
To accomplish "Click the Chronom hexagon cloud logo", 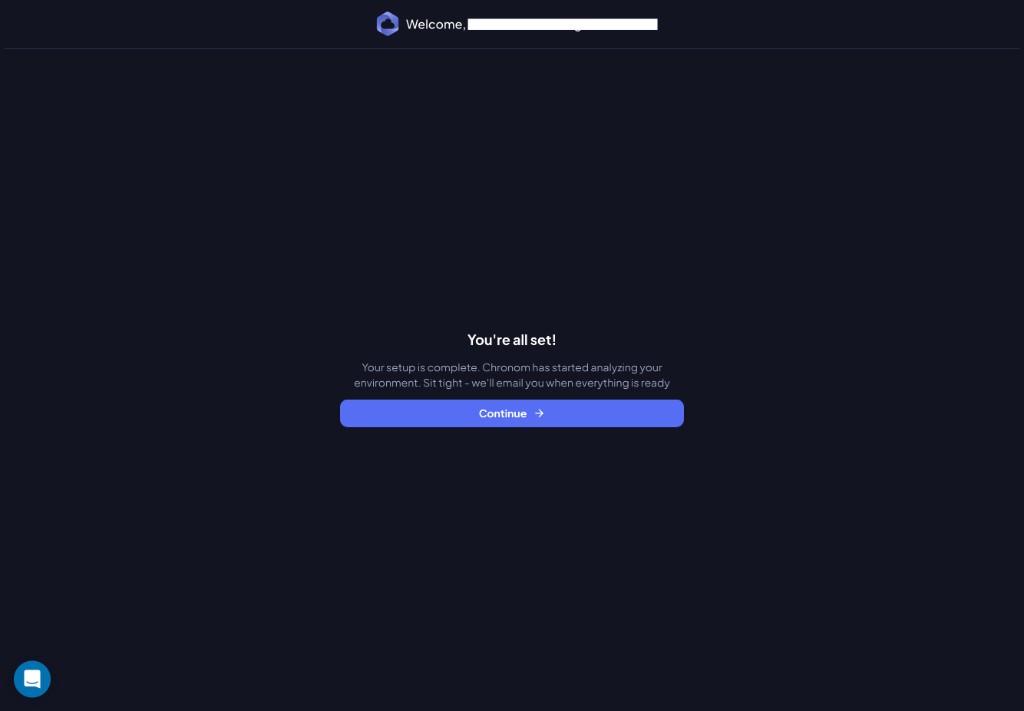I will click(x=387, y=24).
